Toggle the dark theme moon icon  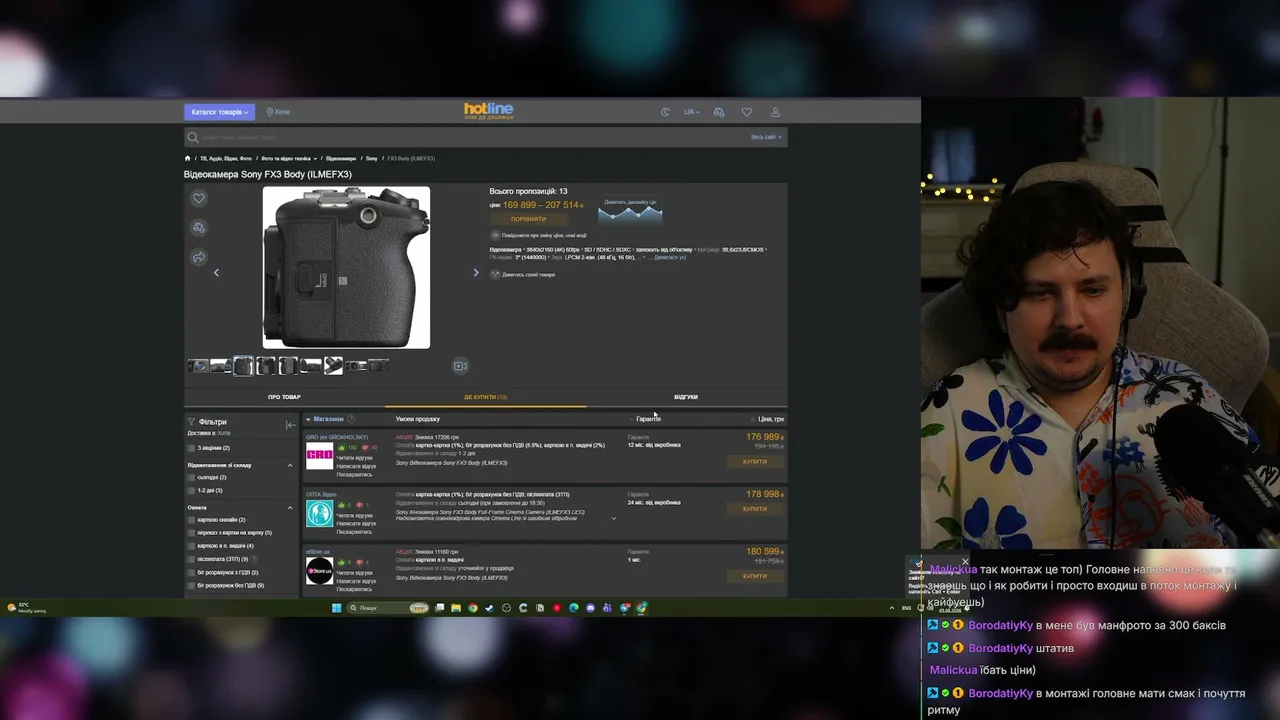665,112
